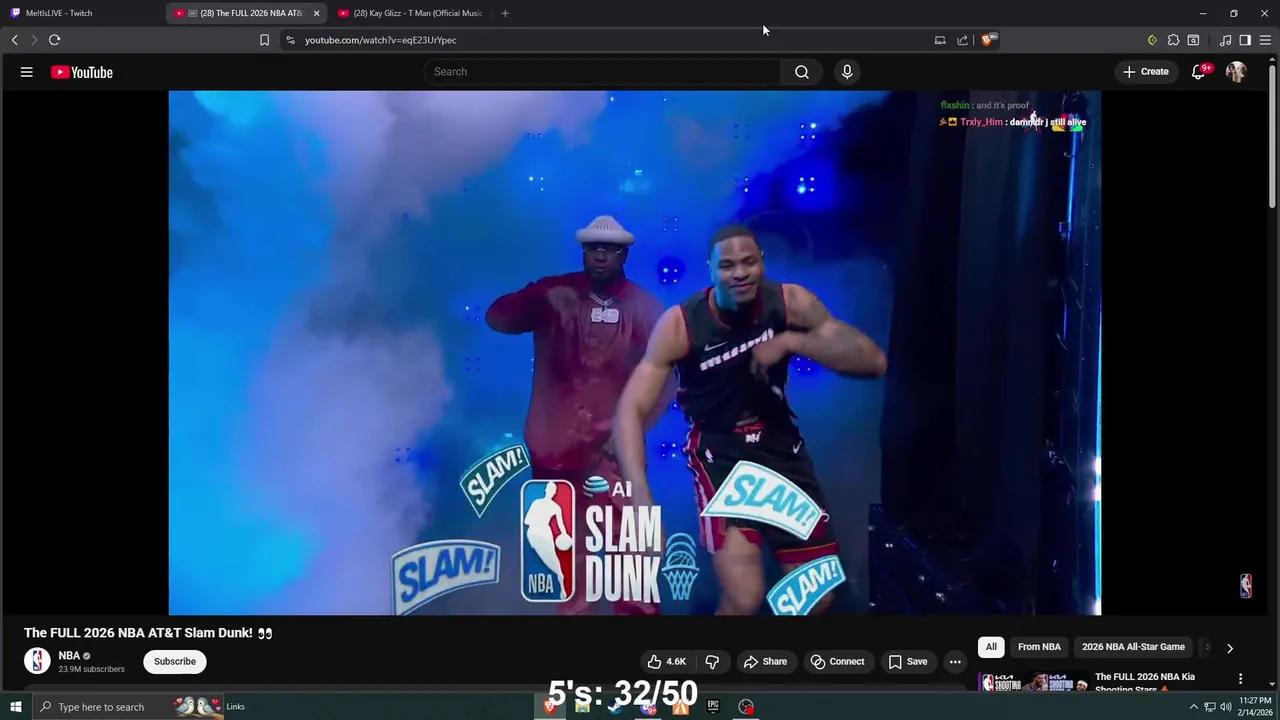The image size is (1280, 720).
Task: Toggle the browser sidebar panel icon
Action: (1245, 40)
